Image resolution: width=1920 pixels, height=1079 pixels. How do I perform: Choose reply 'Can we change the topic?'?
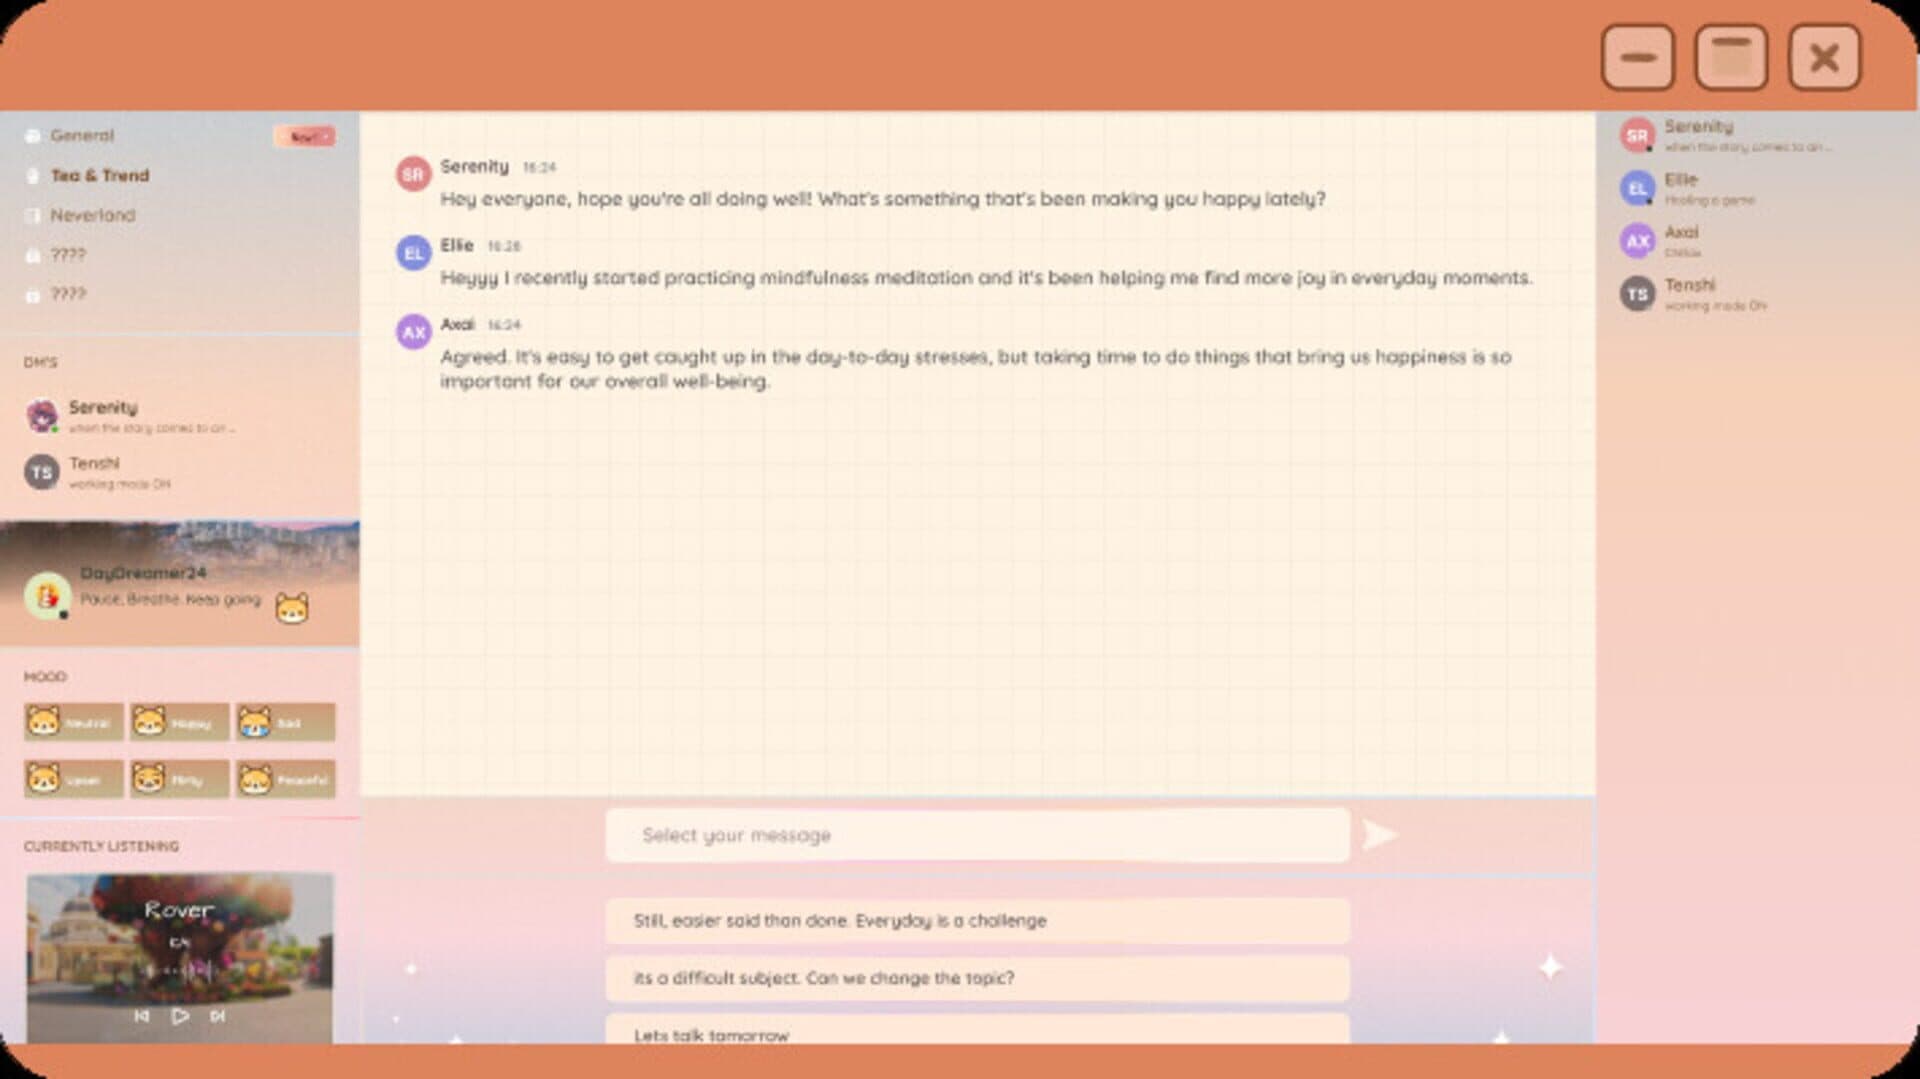(977, 978)
